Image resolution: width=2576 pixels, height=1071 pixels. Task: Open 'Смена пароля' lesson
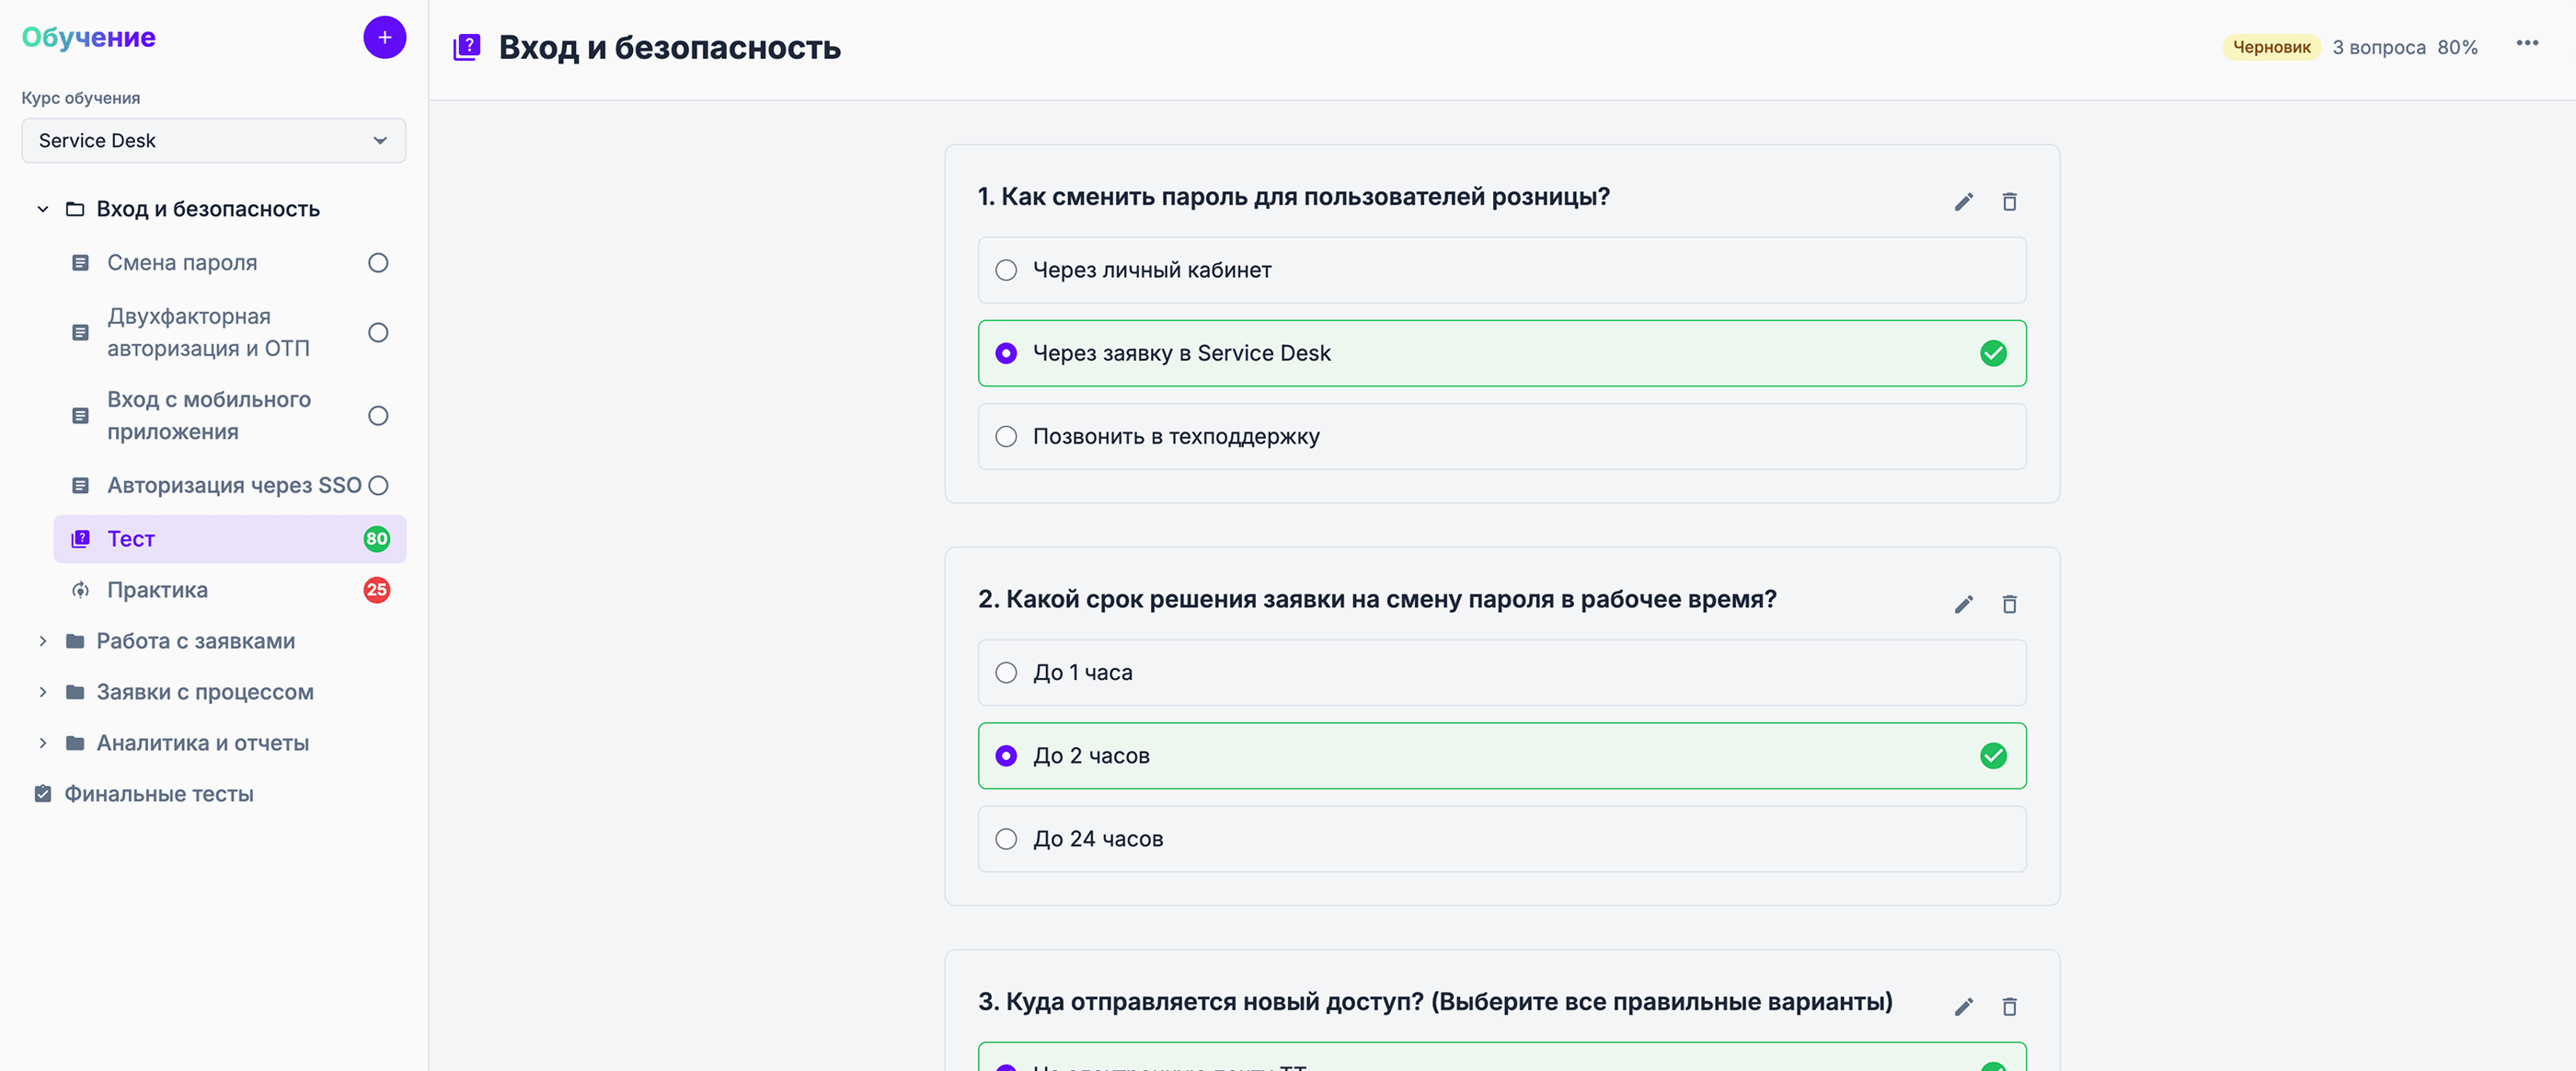[182, 263]
